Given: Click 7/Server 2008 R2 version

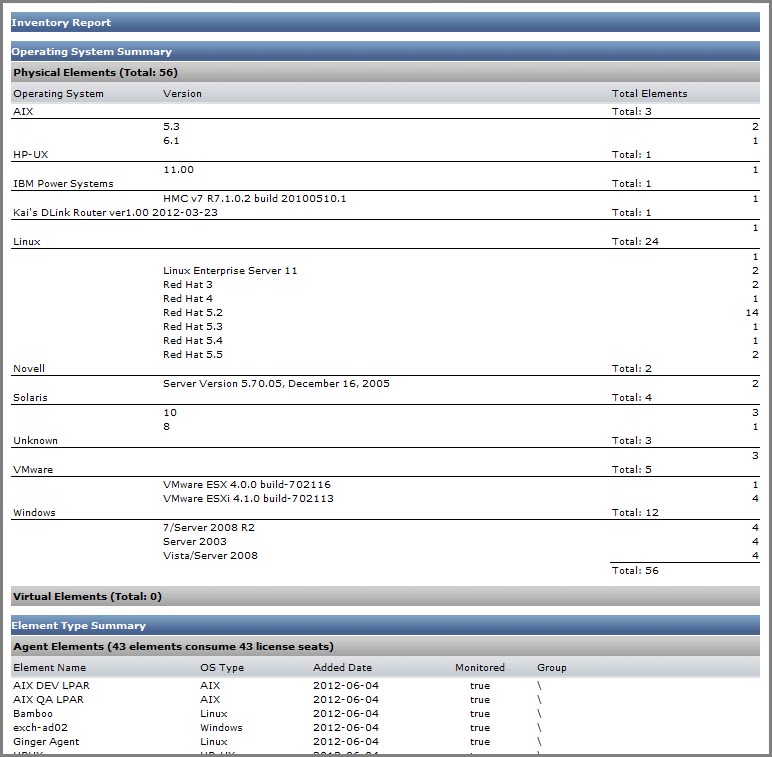Looking at the screenshot, I should click(209, 528).
